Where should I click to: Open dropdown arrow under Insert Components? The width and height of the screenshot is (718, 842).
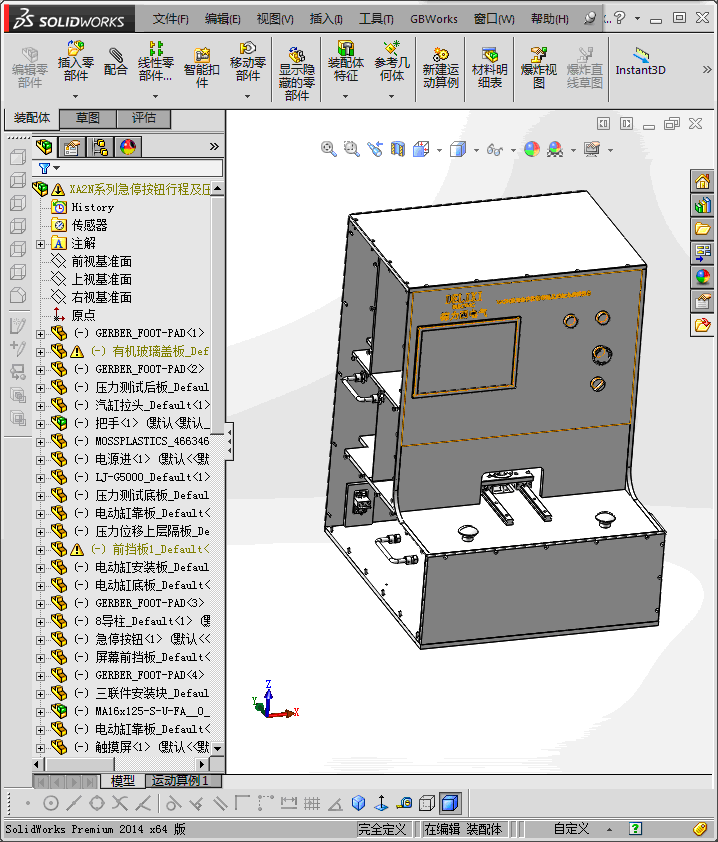(x=75, y=96)
